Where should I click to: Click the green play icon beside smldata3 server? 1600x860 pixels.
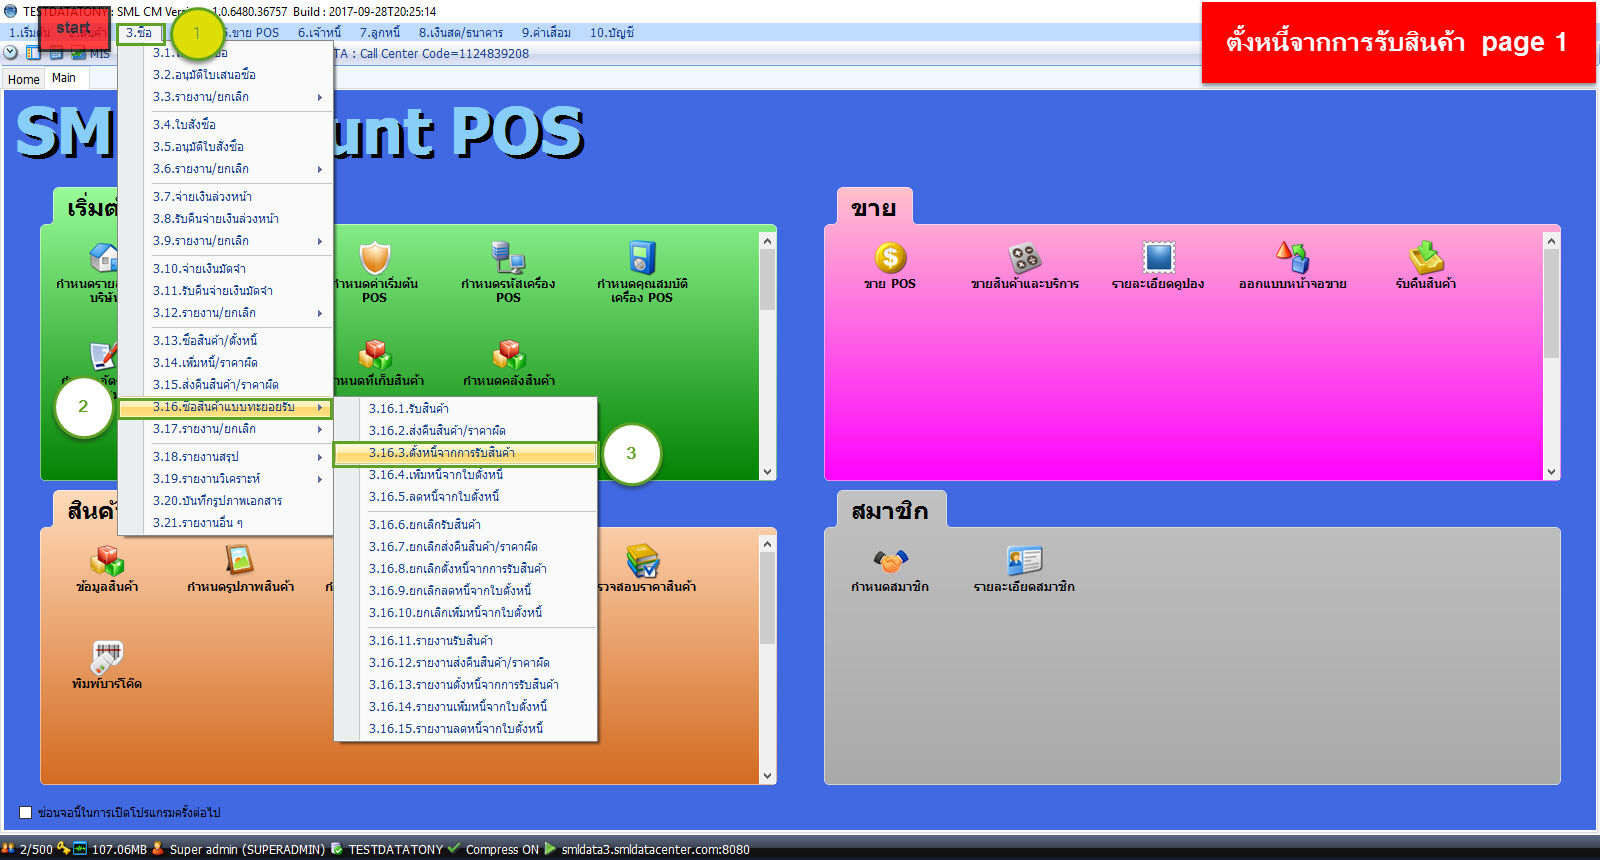[550, 849]
